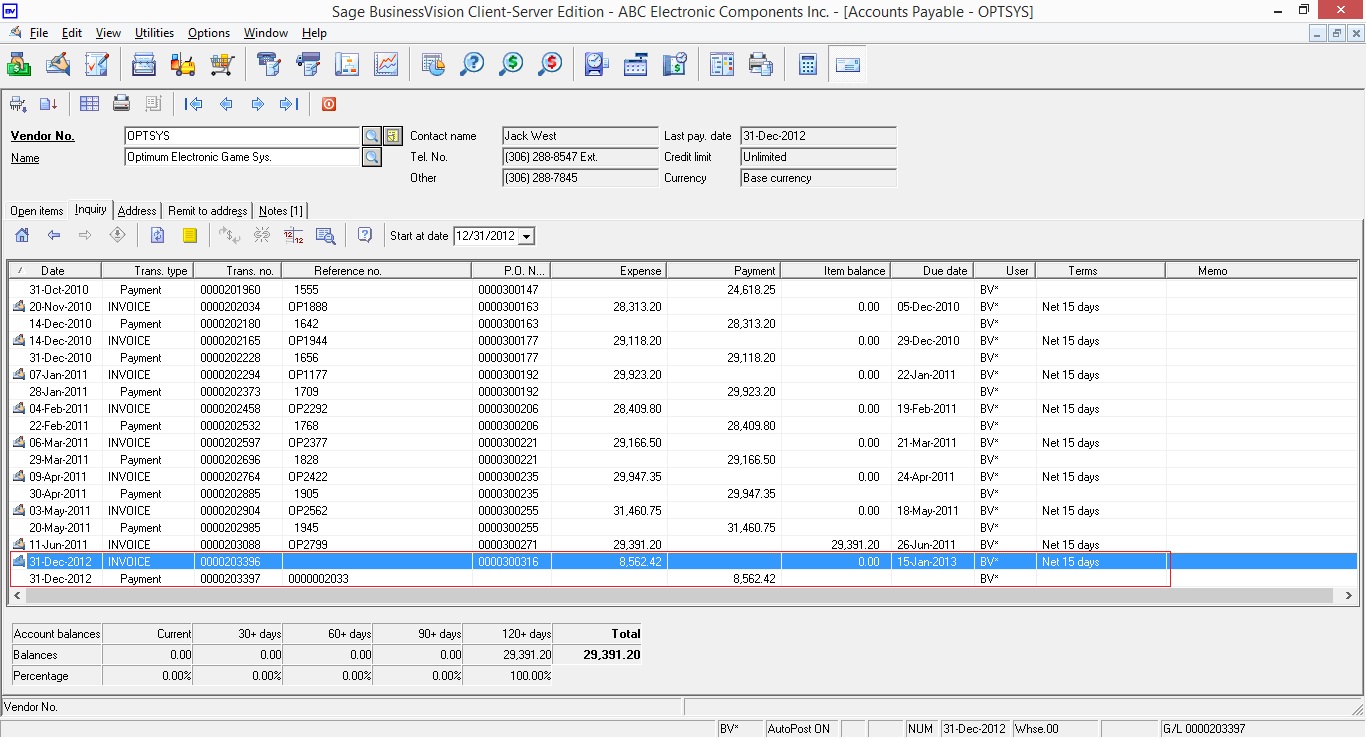Click the find transaction magnifier icon
1366x738 pixels.
click(325, 236)
